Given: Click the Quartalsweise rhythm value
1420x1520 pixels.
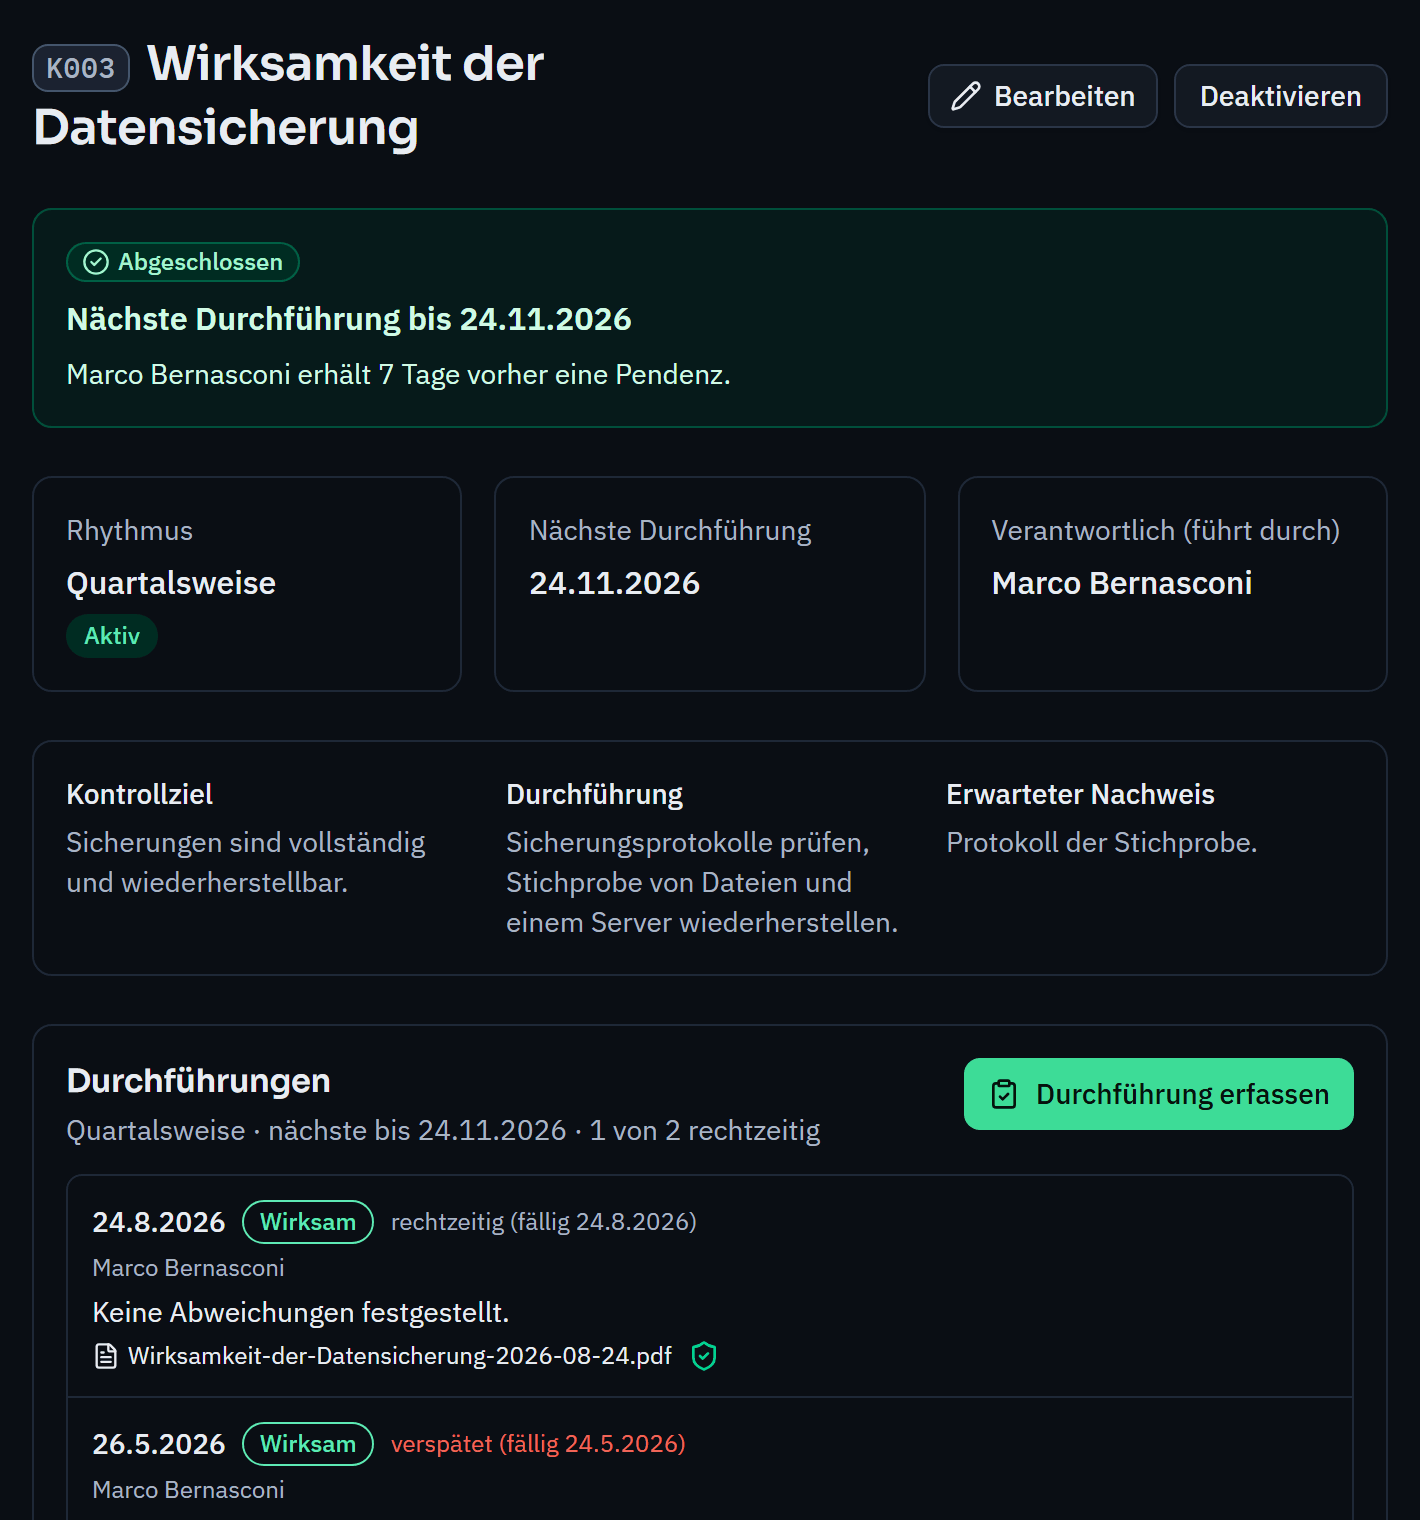Looking at the screenshot, I should pos(171,583).
